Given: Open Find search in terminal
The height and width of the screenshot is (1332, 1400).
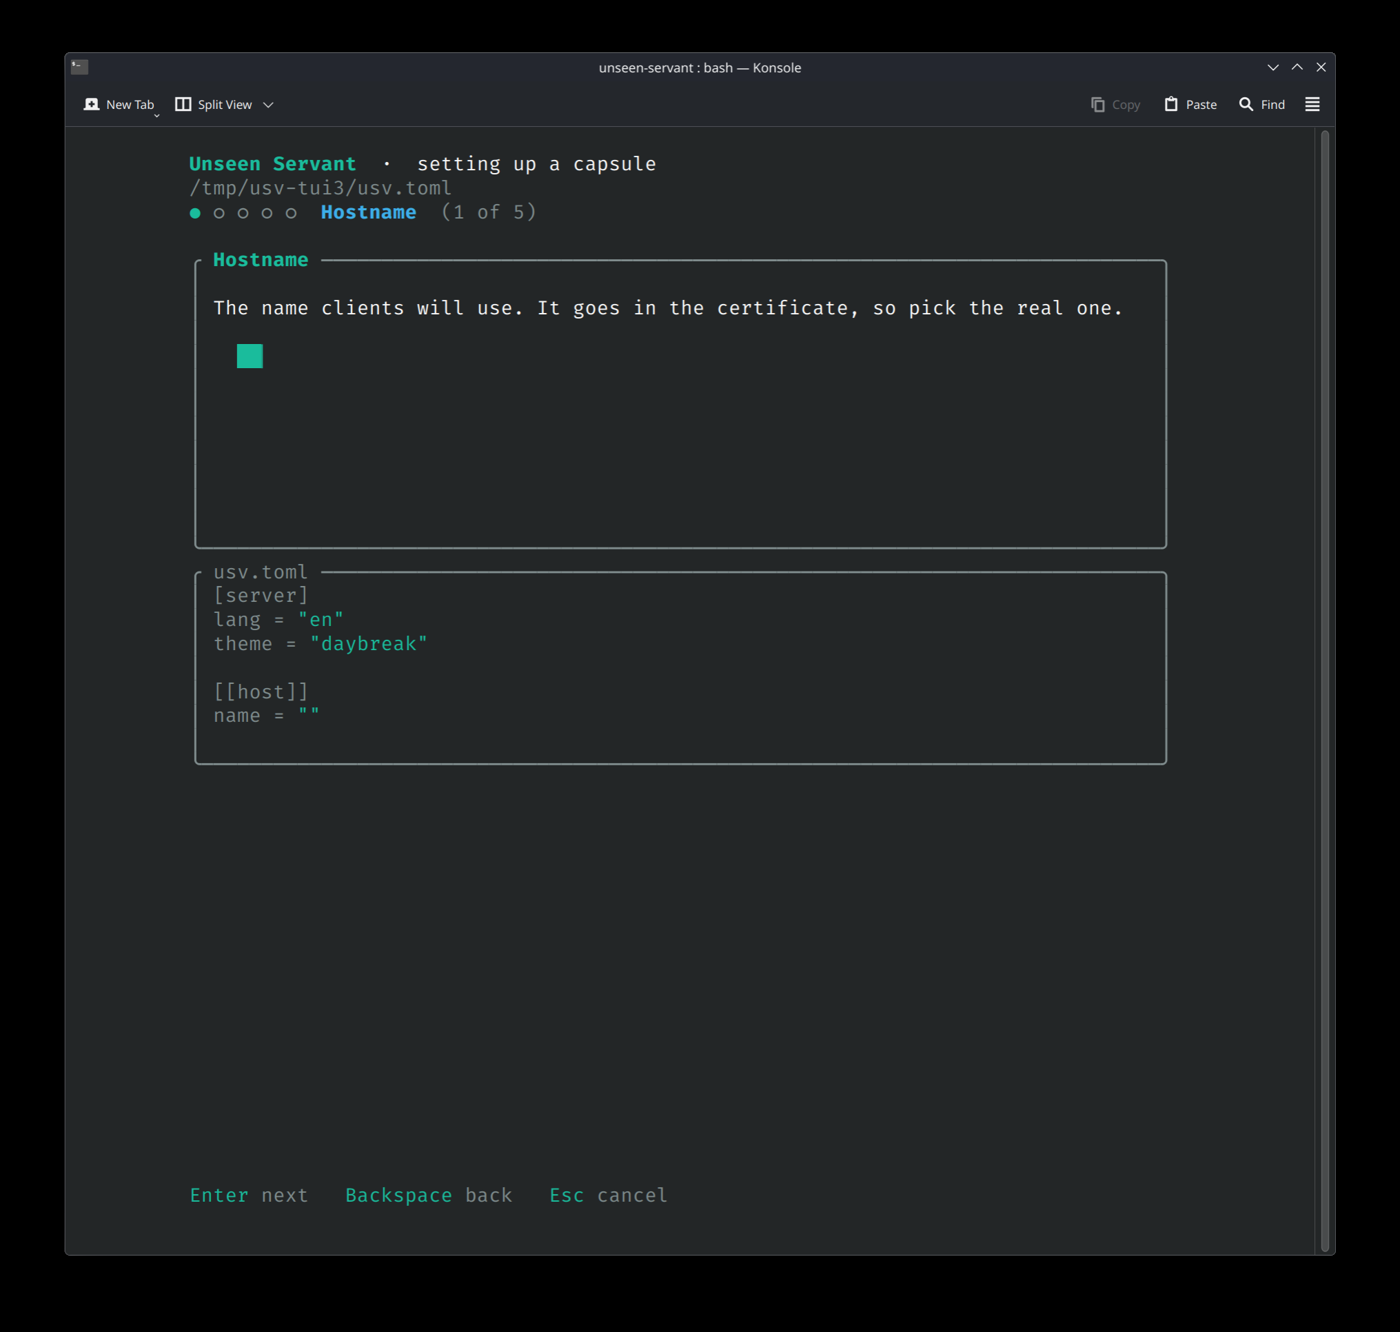Looking at the screenshot, I should (x=1262, y=105).
